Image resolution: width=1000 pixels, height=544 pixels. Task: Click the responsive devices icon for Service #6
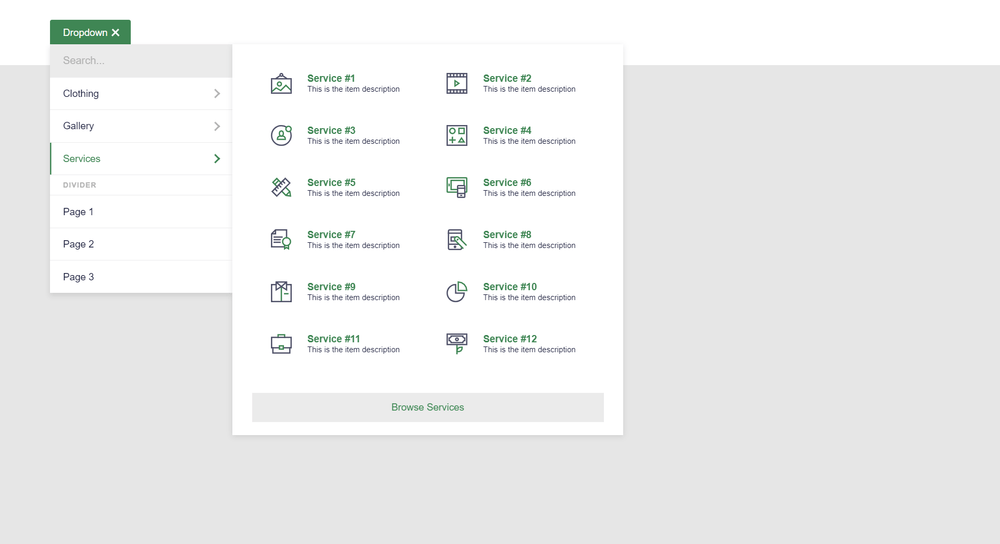tap(457, 187)
